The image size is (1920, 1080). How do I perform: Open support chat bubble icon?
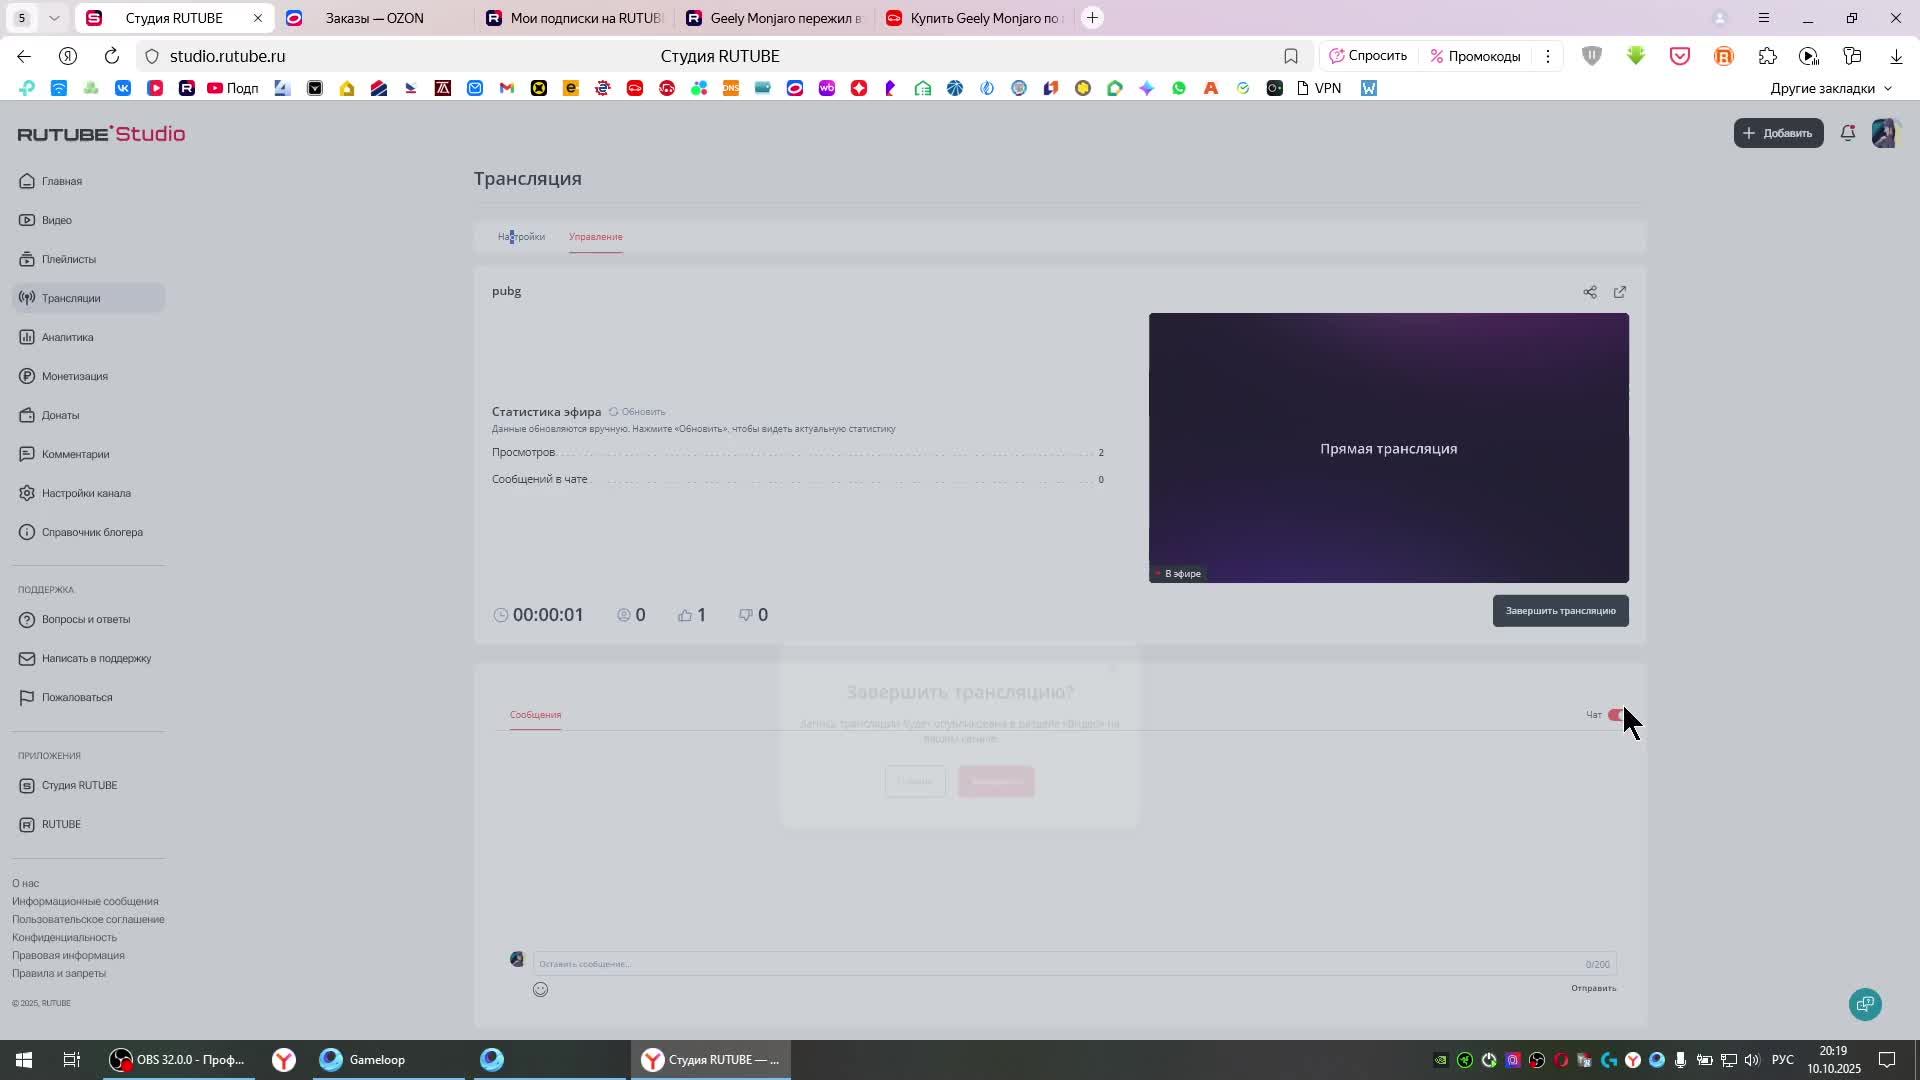coord(1864,1004)
